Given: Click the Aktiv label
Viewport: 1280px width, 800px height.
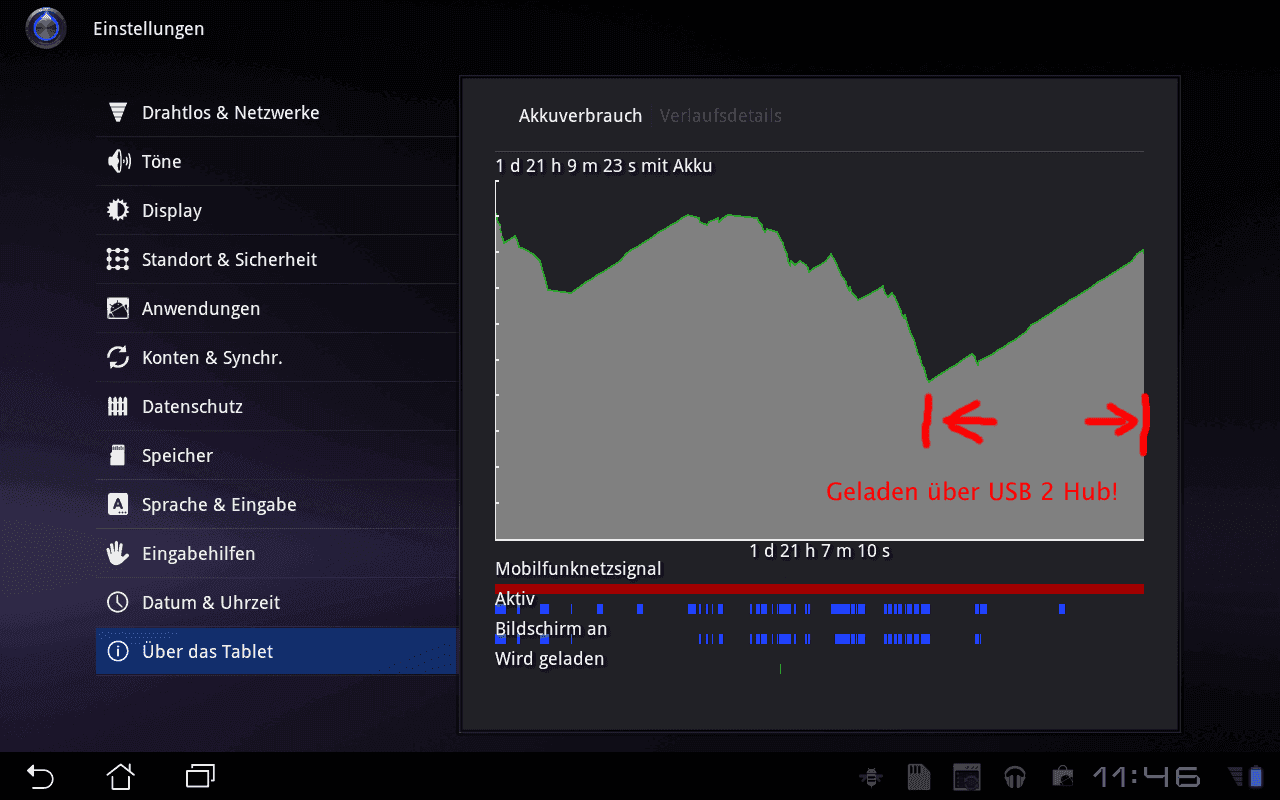Looking at the screenshot, I should click(515, 598).
